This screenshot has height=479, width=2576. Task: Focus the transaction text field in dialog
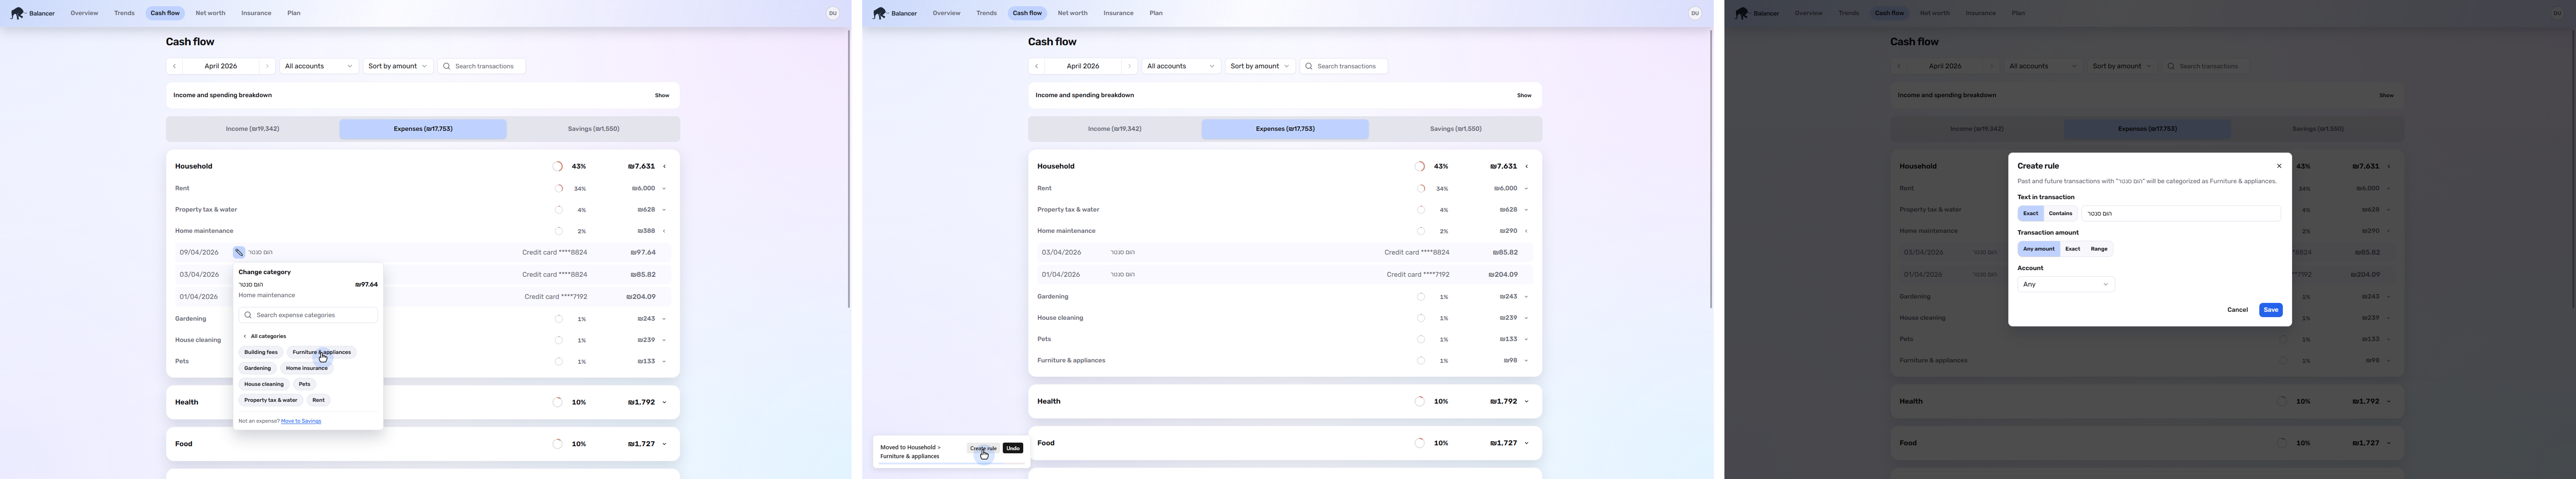click(2180, 213)
